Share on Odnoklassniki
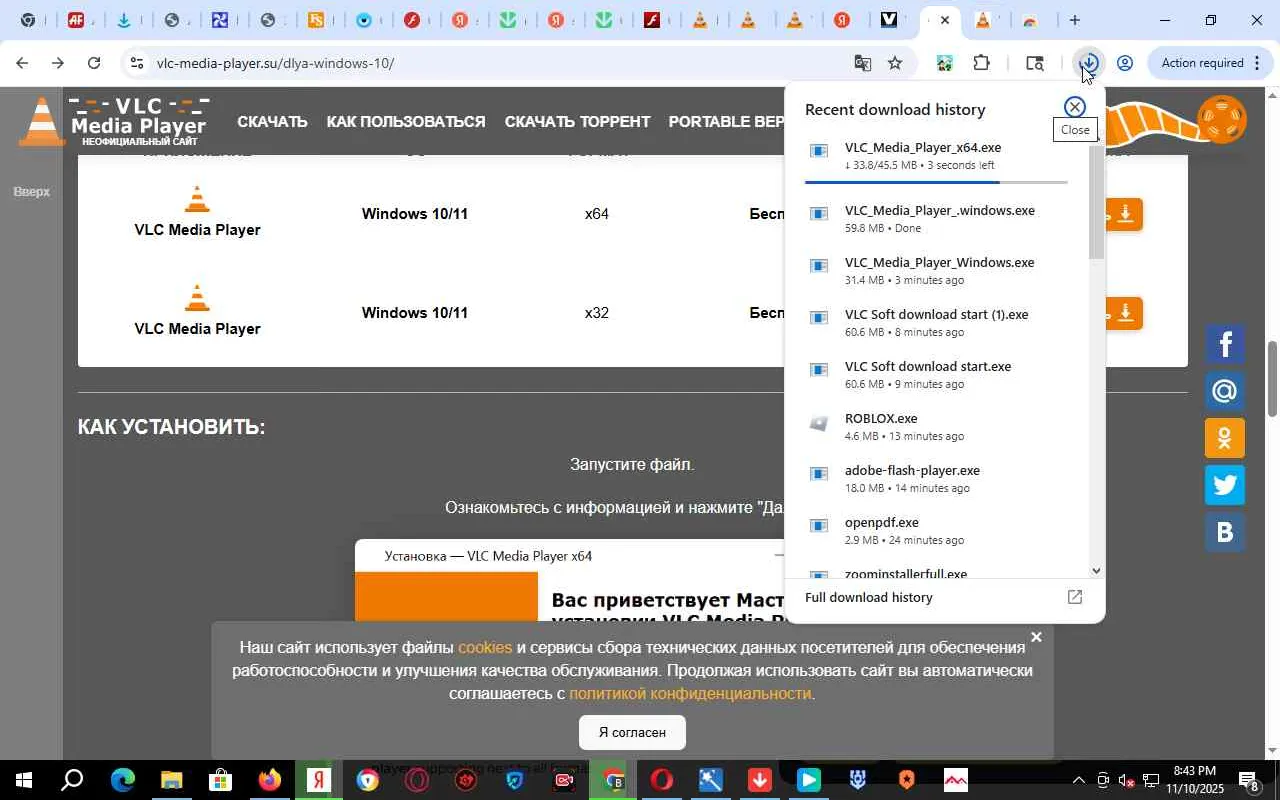Screen dimensions: 1280x800 pos(1224,438)
